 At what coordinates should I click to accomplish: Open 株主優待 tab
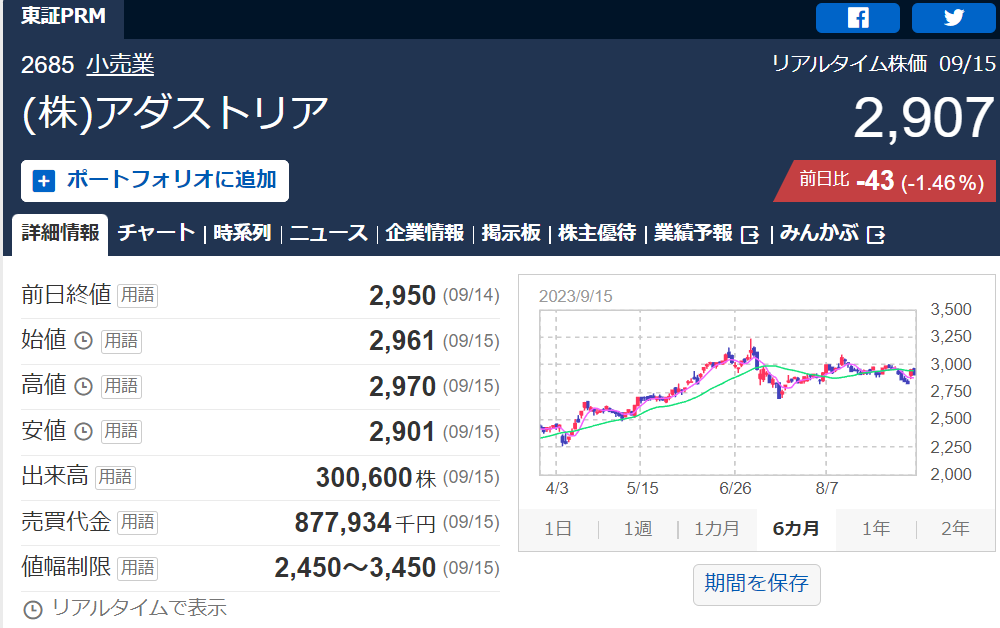pos(597,233)
